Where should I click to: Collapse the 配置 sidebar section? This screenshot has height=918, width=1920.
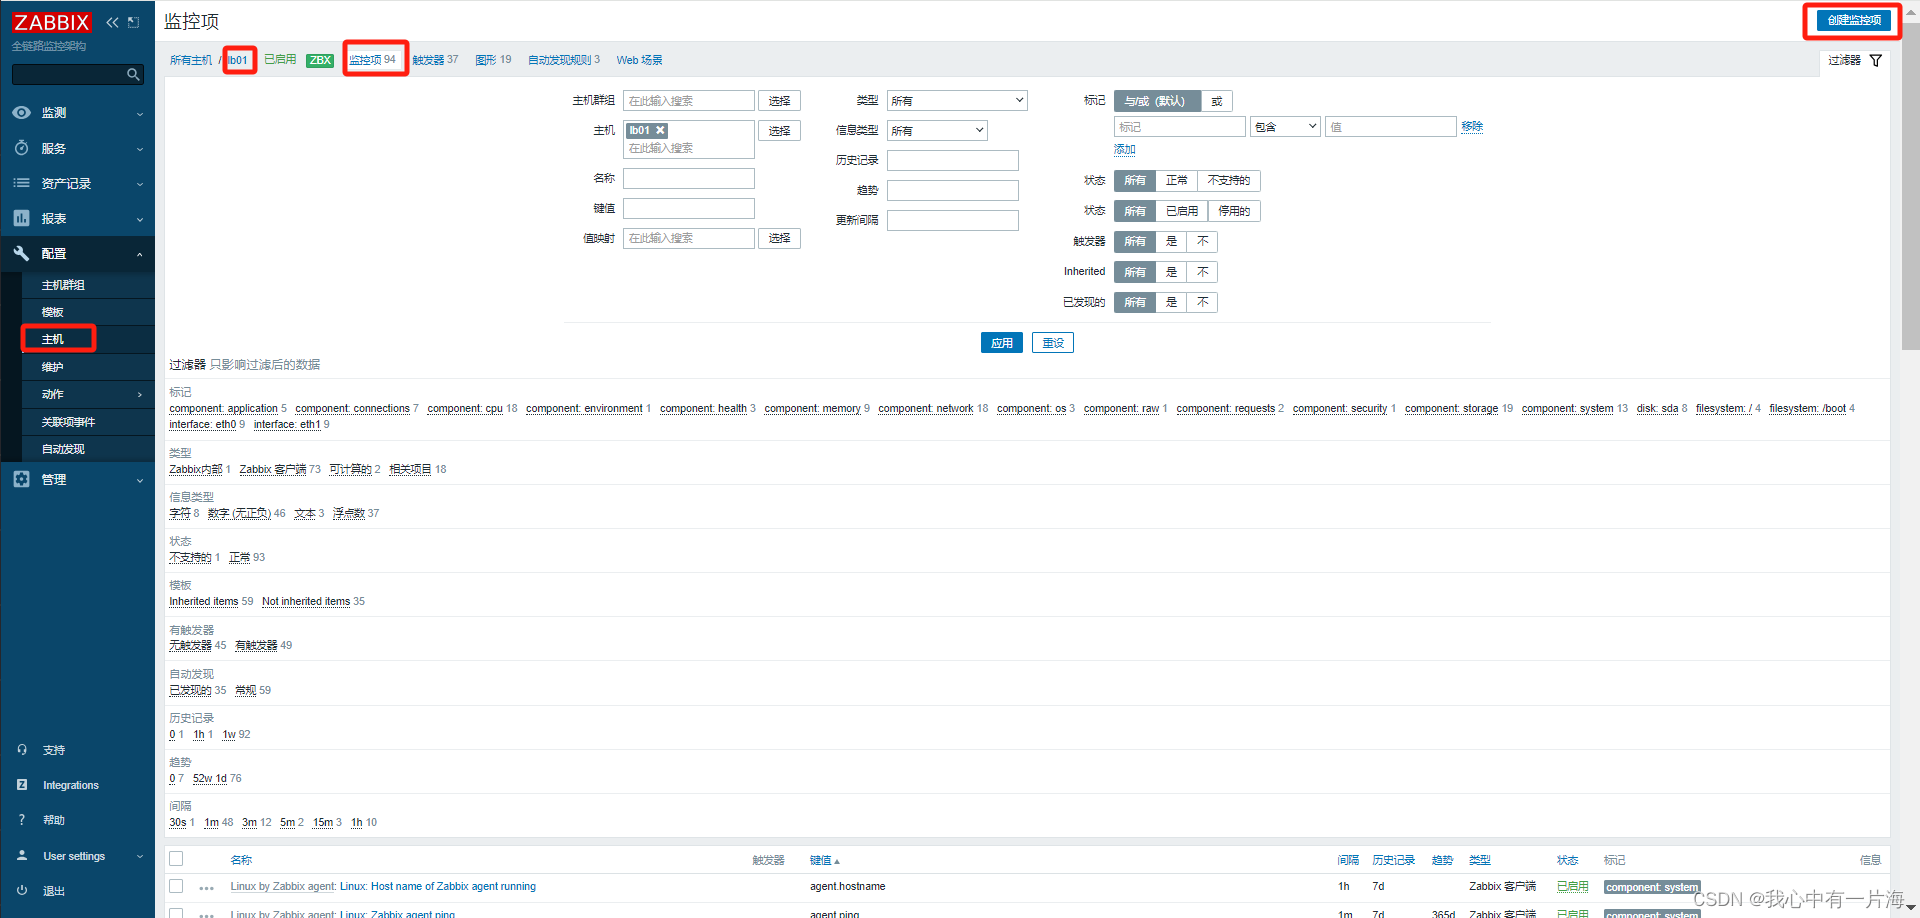(139, 254)
